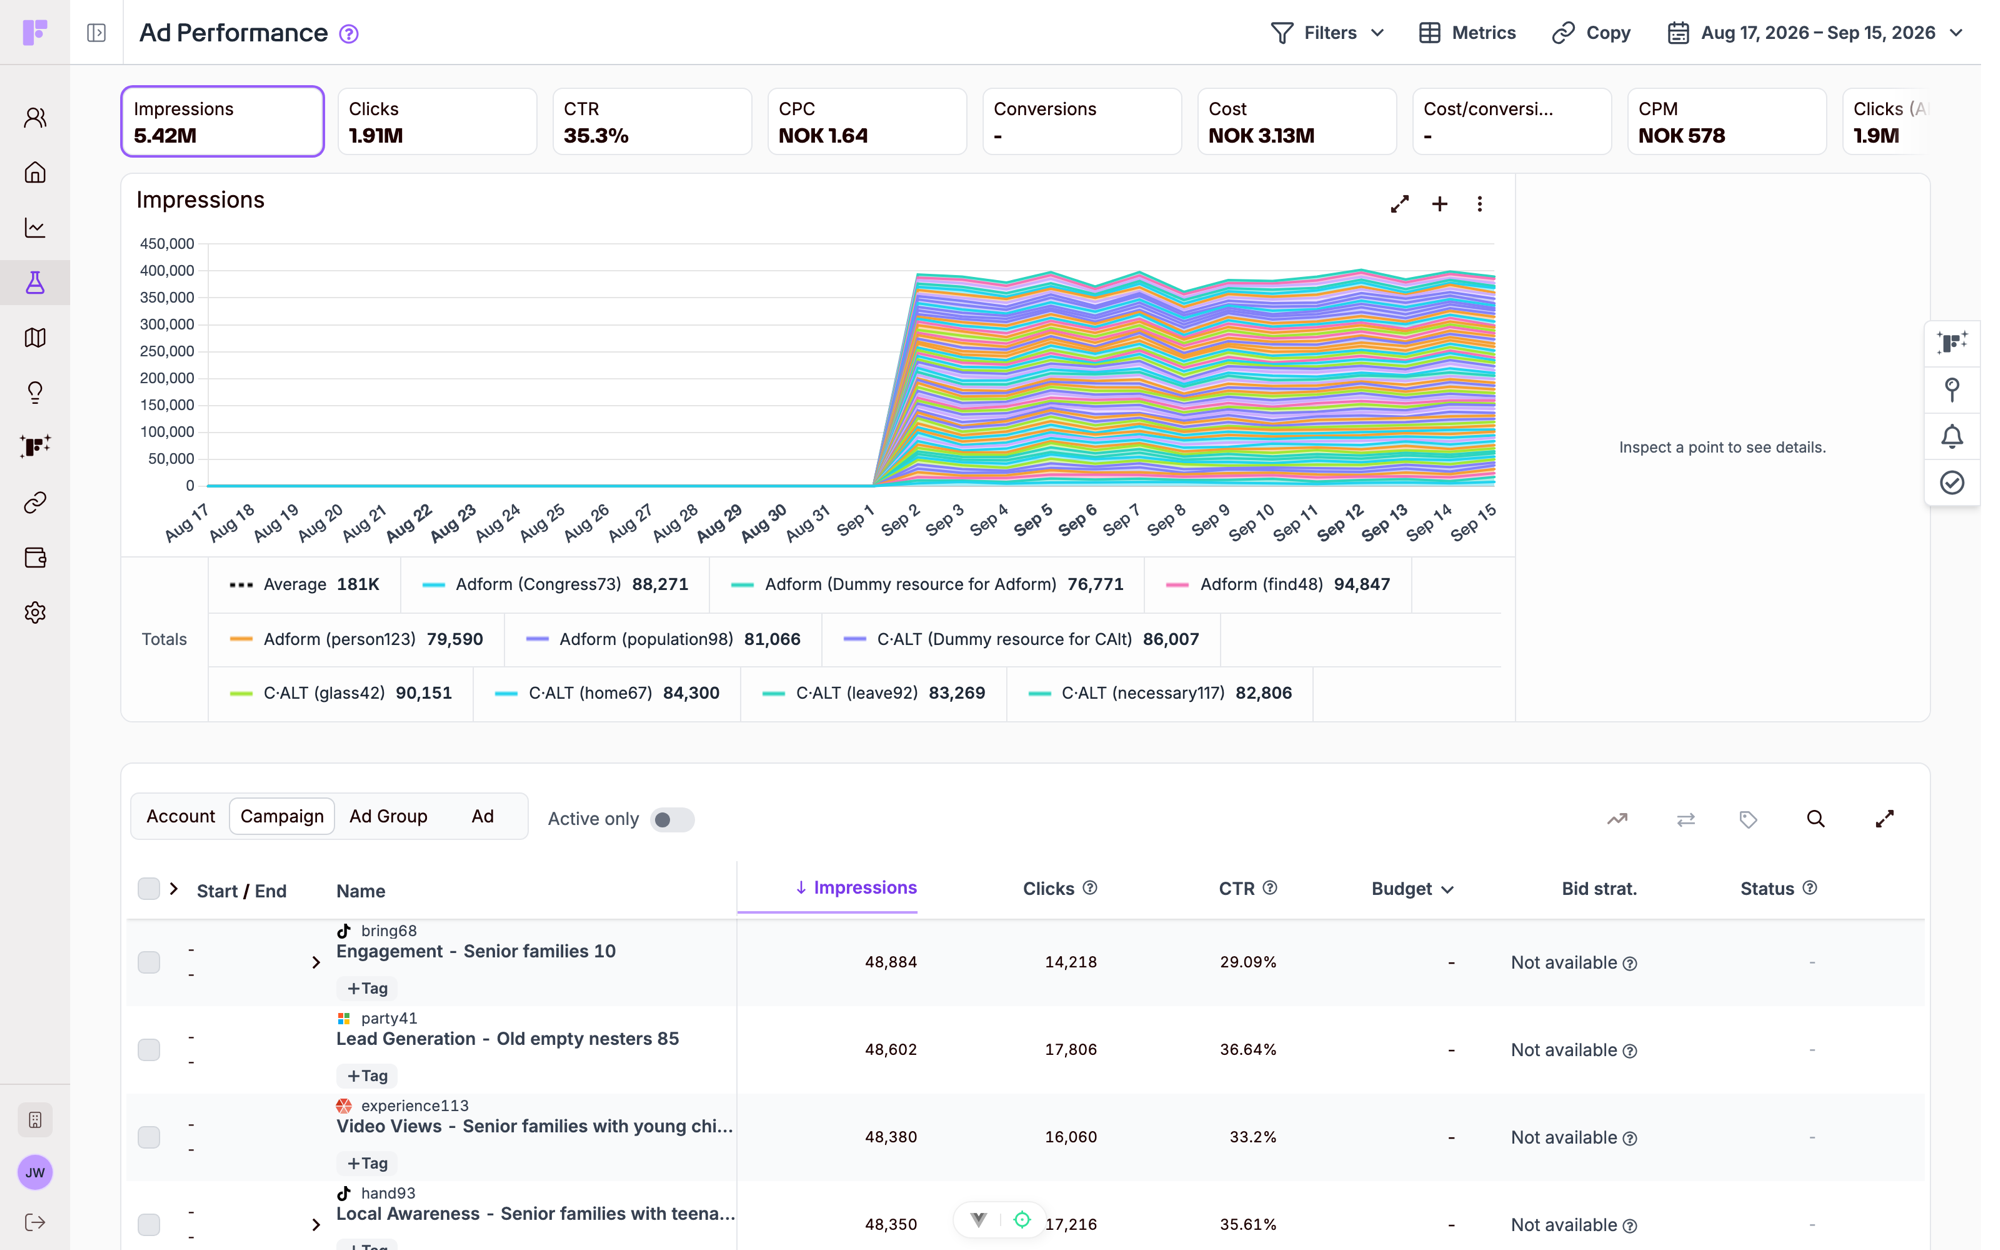Go to Home via sidebar house icon

(35, 173)
